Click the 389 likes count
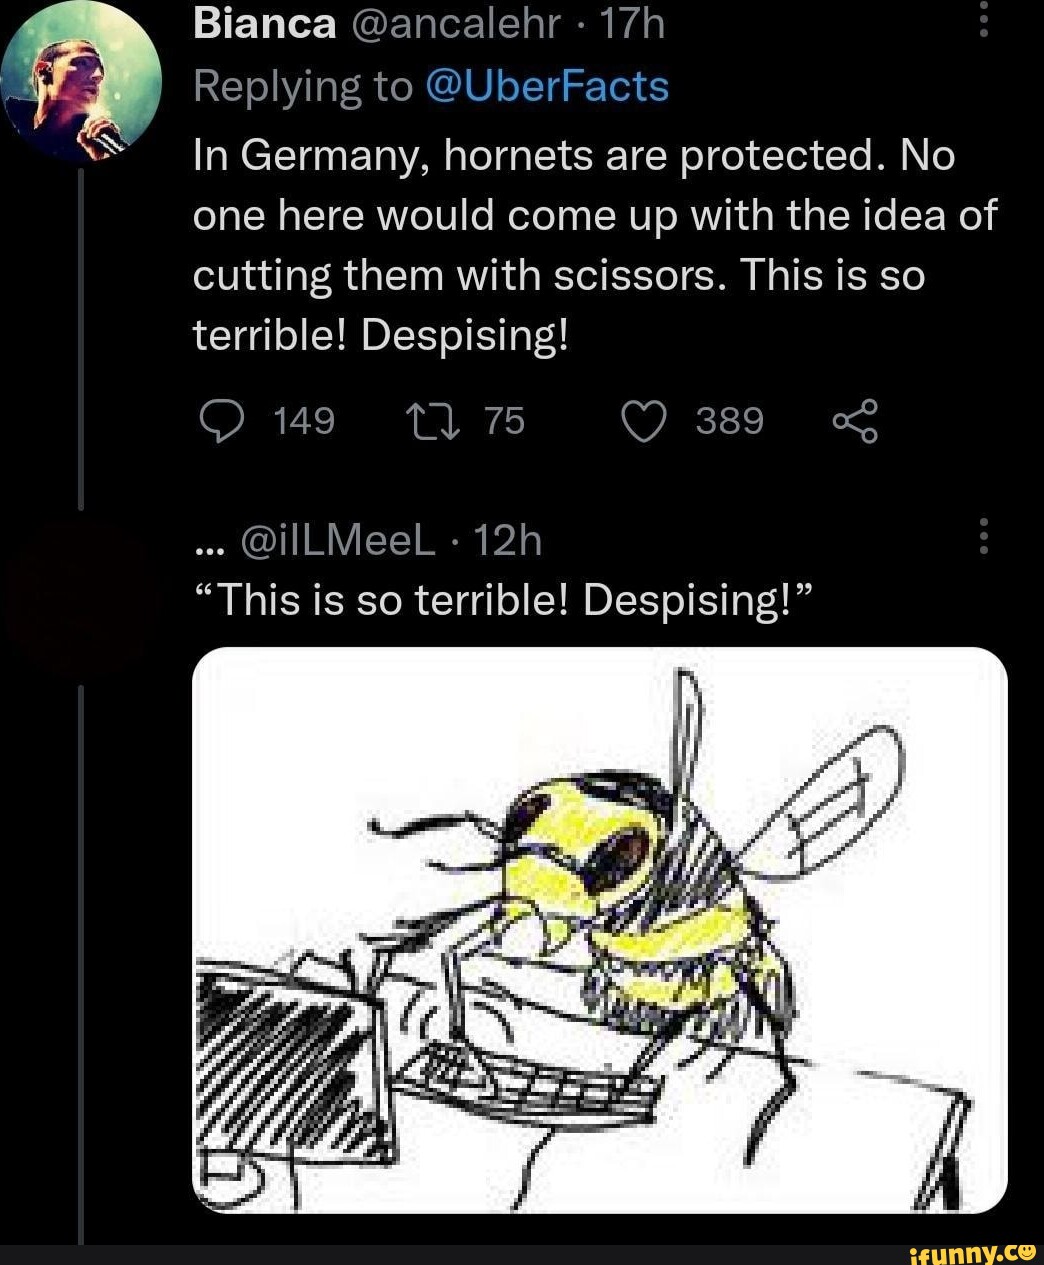1044x1265 pixels. coord(729,421)
